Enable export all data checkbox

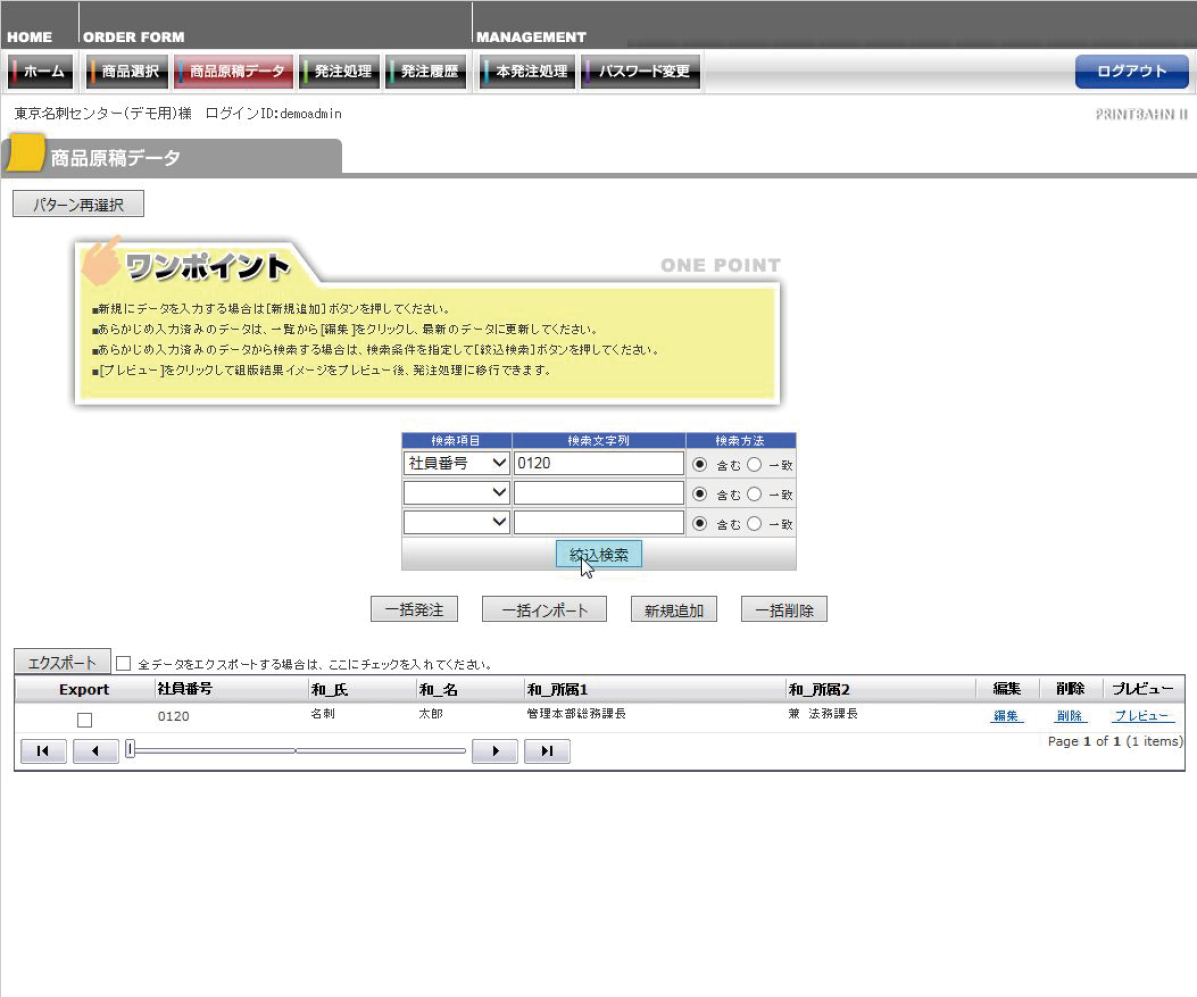point(124,663)
